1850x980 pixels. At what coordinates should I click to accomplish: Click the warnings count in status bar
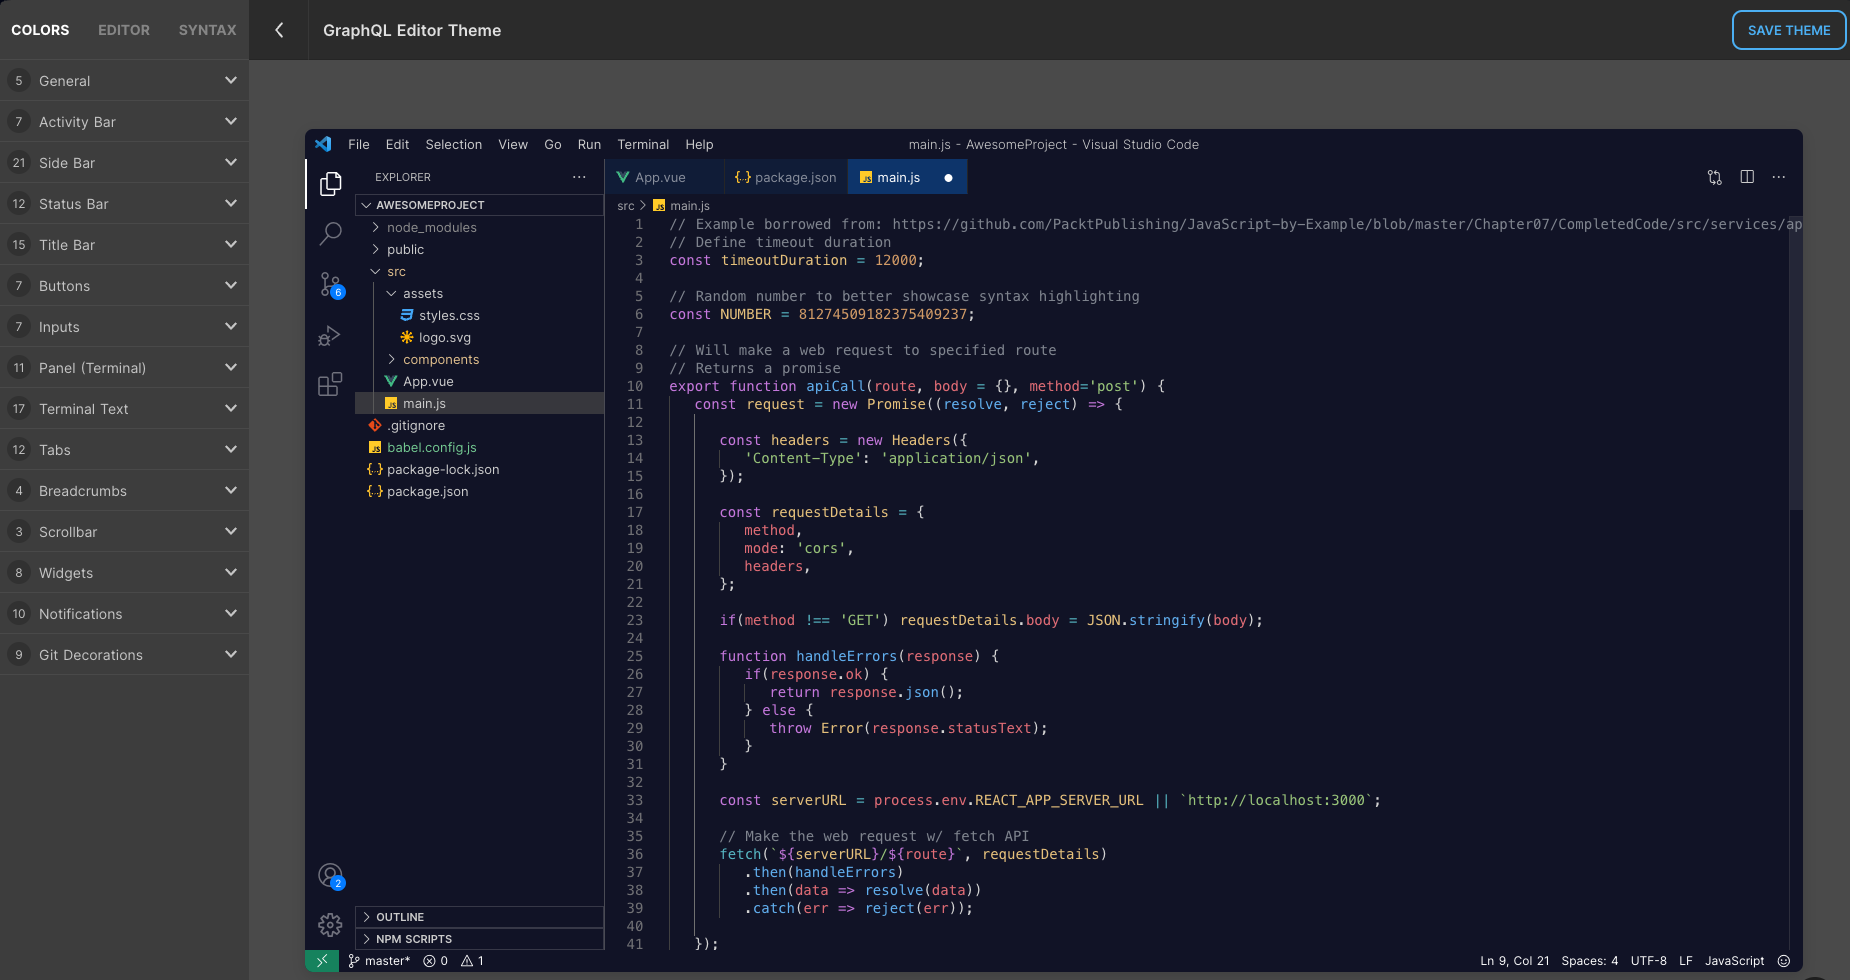[x=472, y=961]
